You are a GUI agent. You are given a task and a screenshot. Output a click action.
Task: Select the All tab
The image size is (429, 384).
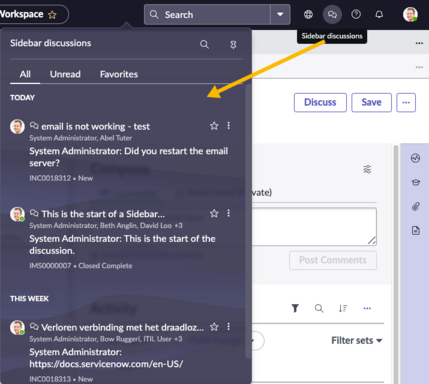pyautogui.click(x=25, y=74)
